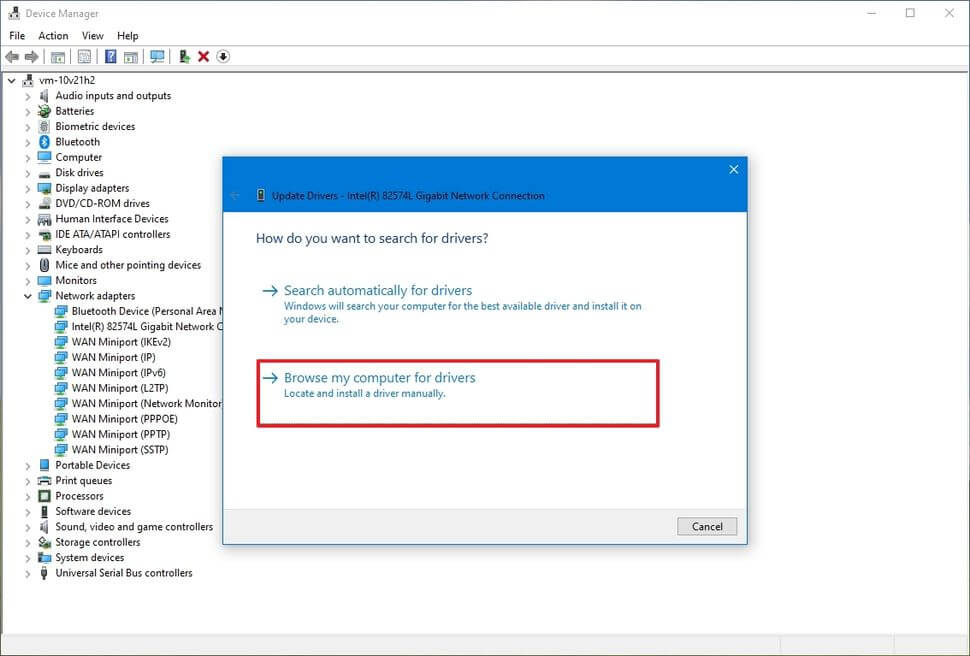Collapse the Network adapters node

pos(28,296)
